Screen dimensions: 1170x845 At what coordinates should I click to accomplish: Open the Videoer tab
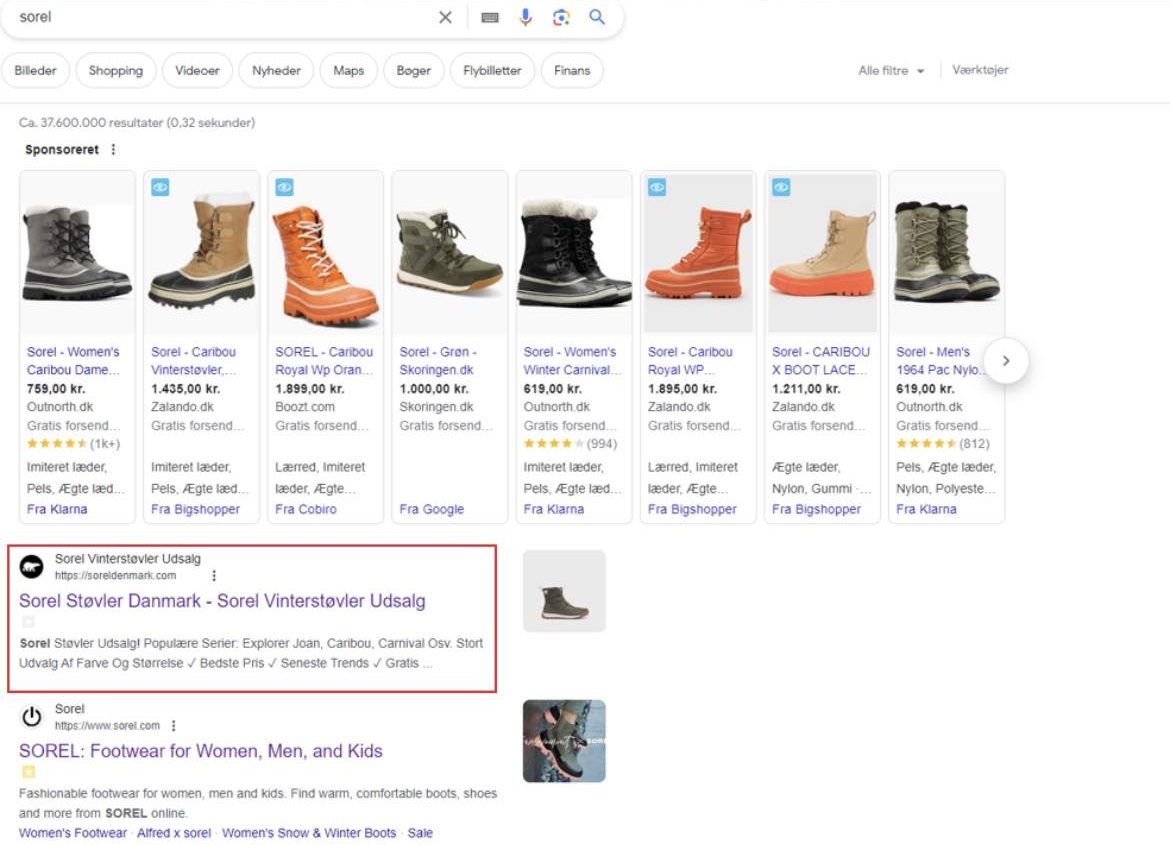pos(197,71)
